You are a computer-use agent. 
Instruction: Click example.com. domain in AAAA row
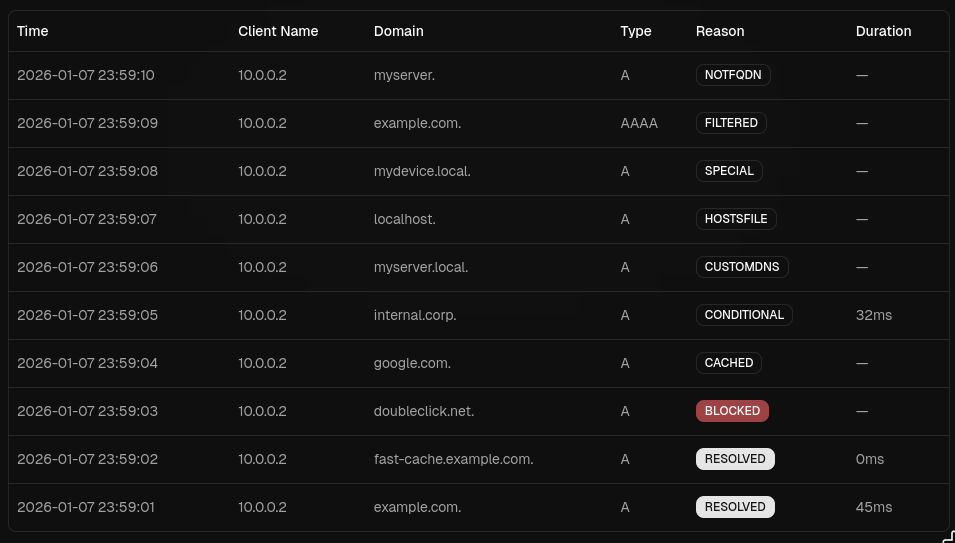click(x=417, y=123)
